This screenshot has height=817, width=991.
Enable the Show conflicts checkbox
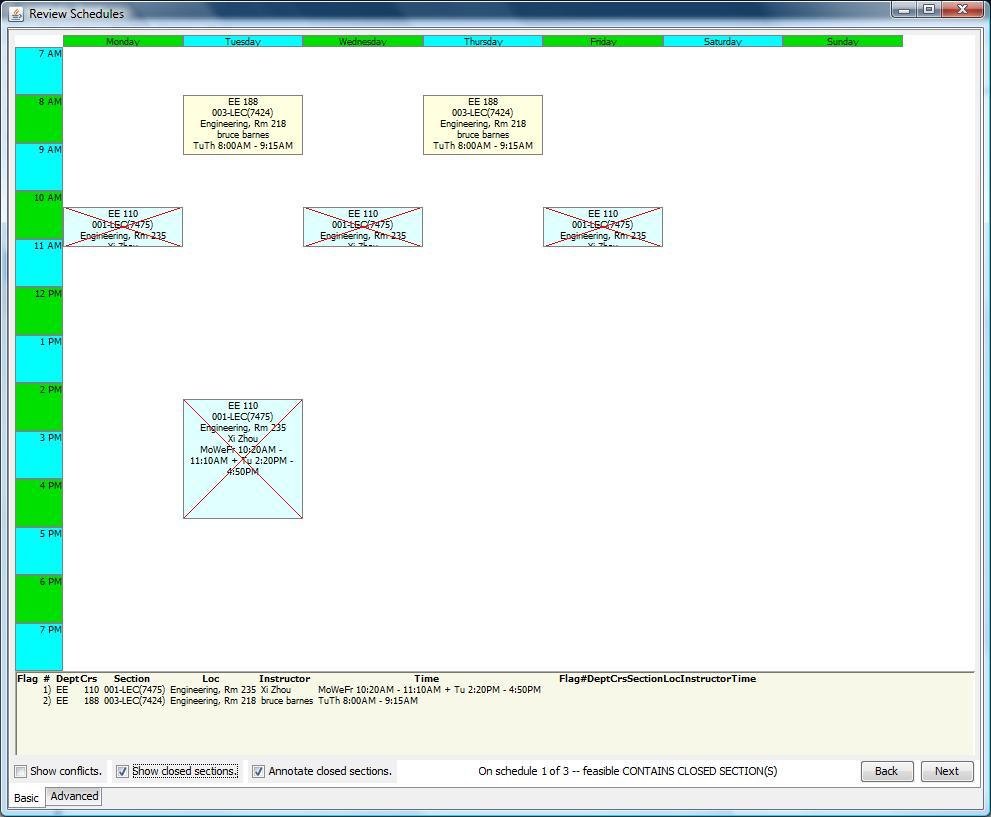[x=20, y=771]
